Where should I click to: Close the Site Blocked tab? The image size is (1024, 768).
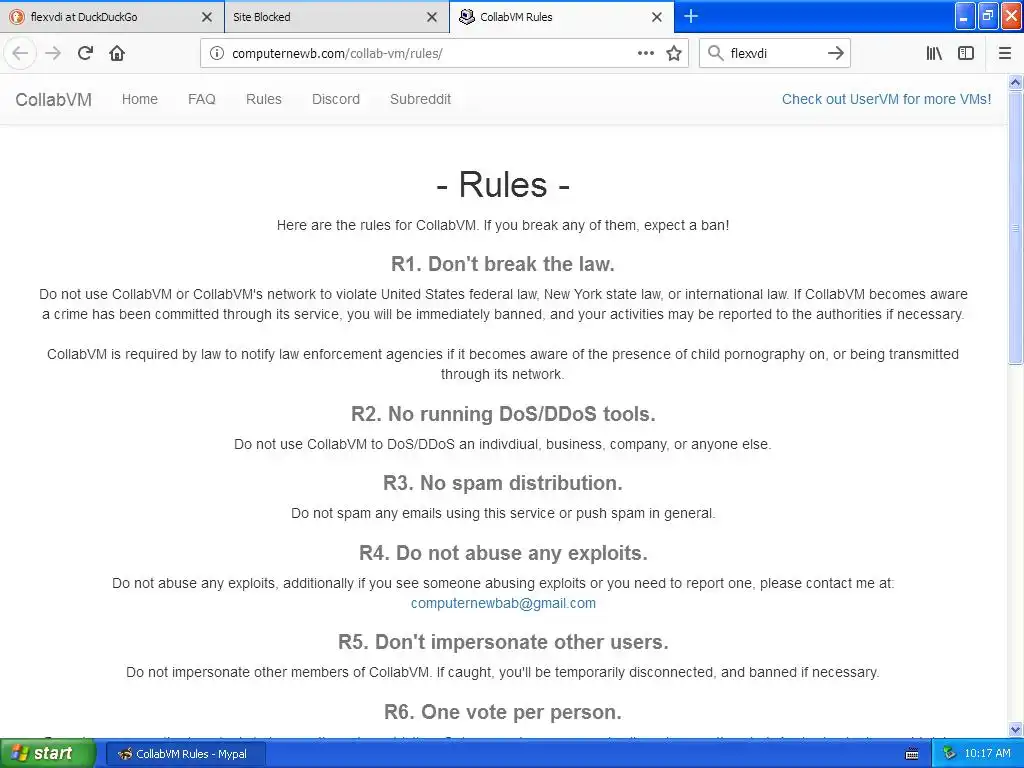(432, 17)
